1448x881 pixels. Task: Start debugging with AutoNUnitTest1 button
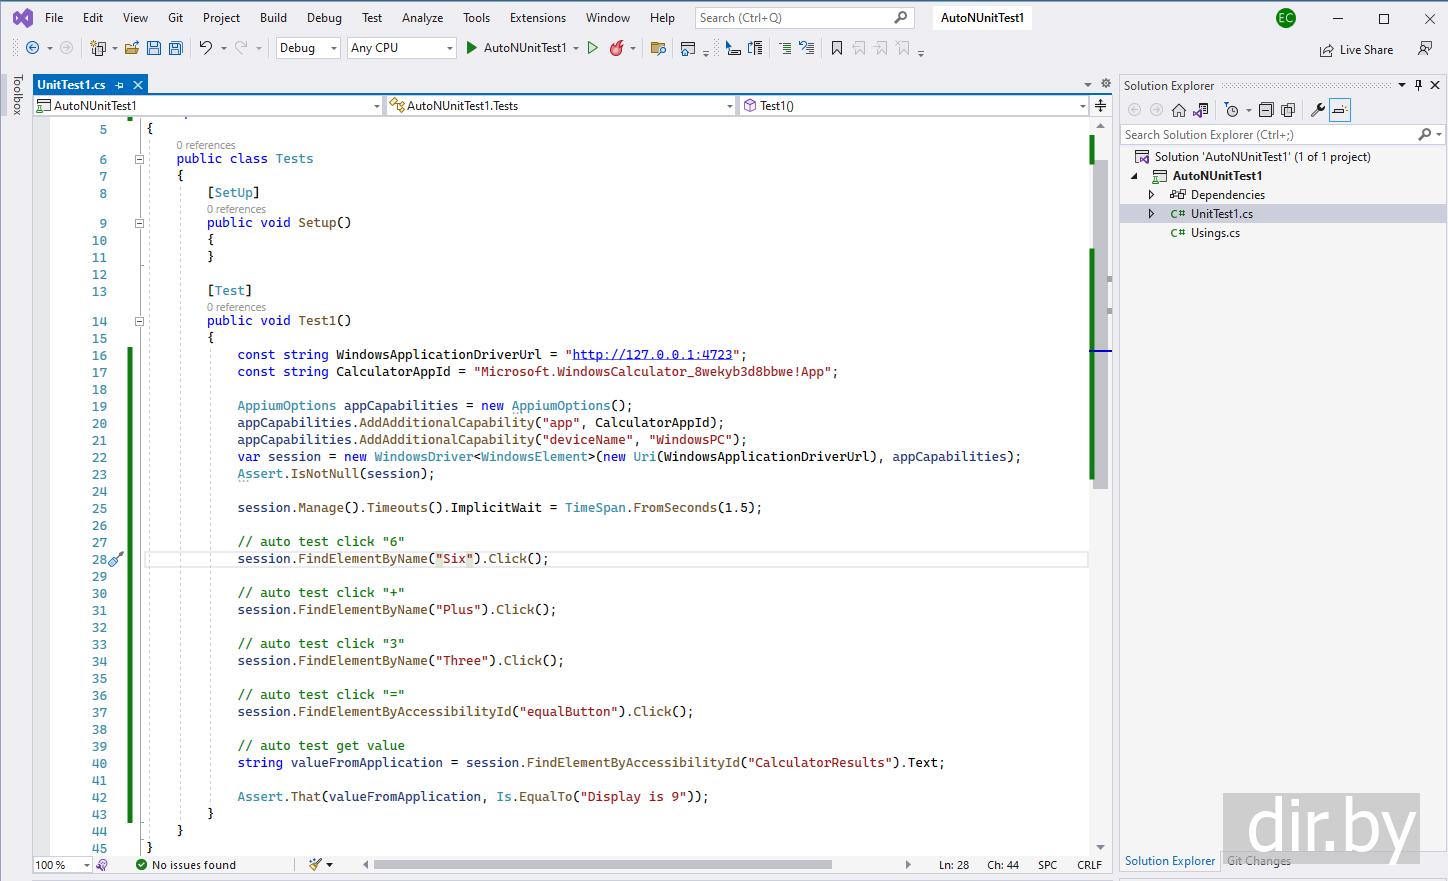[x=516, y=48]
